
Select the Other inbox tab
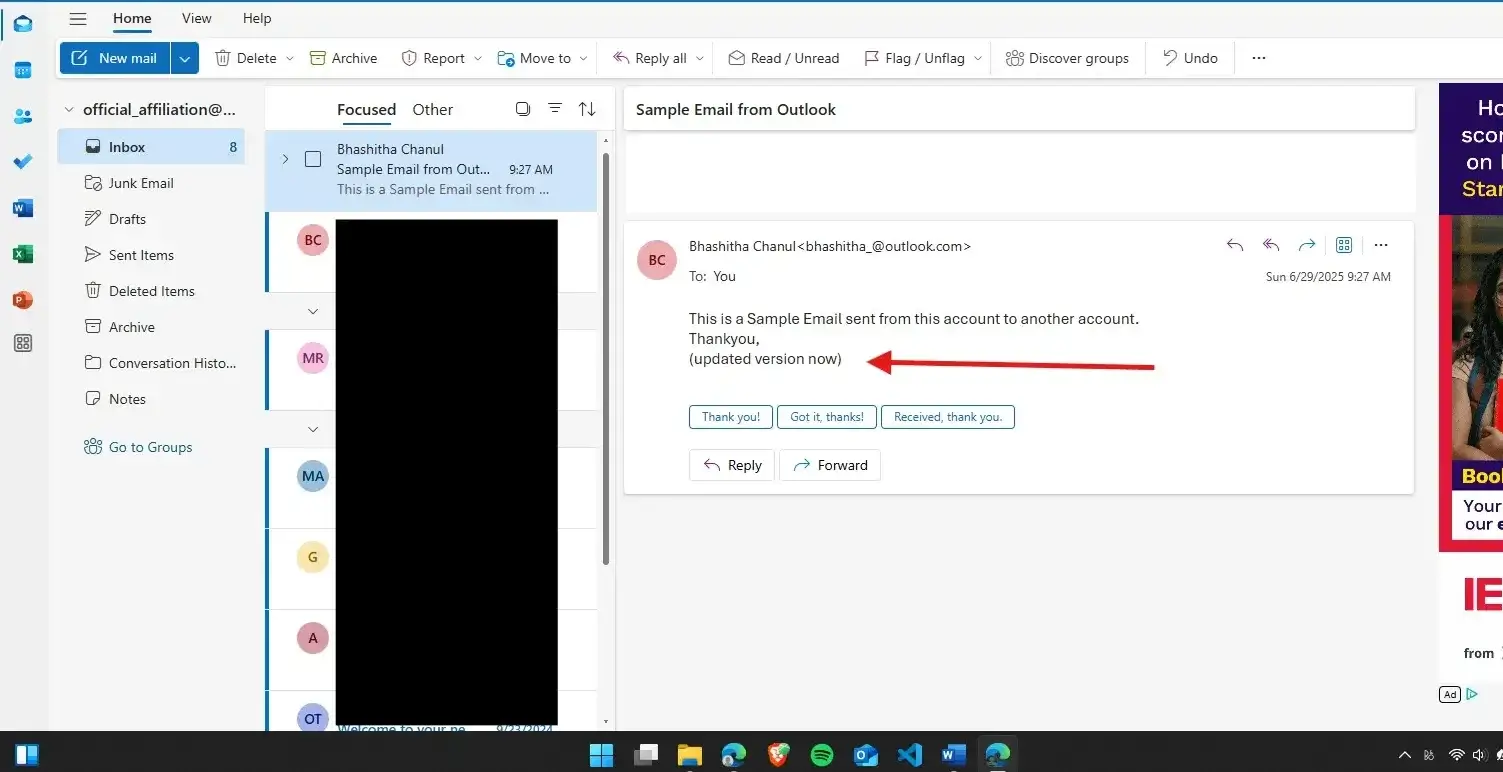click(432, 110)
